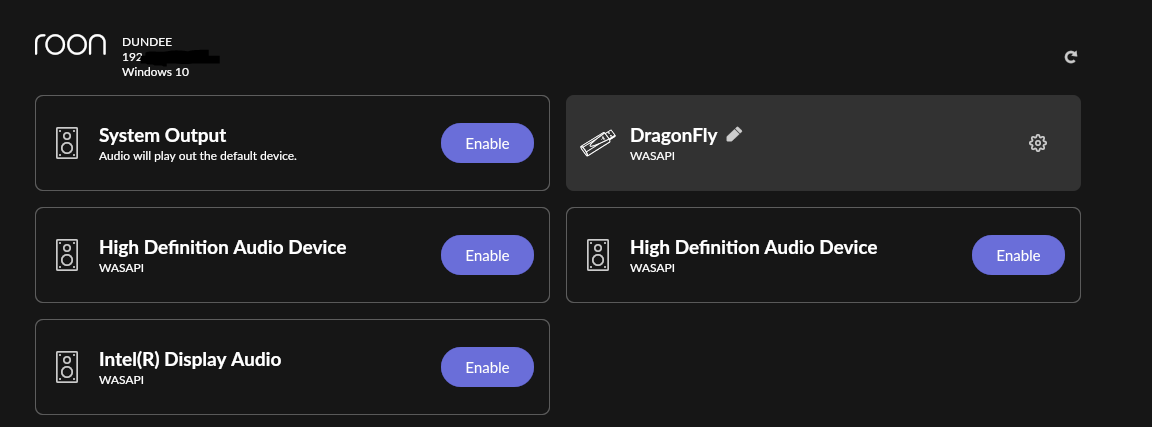Click the Intel(R) Display Audio speaker icon

click(67, 367)
